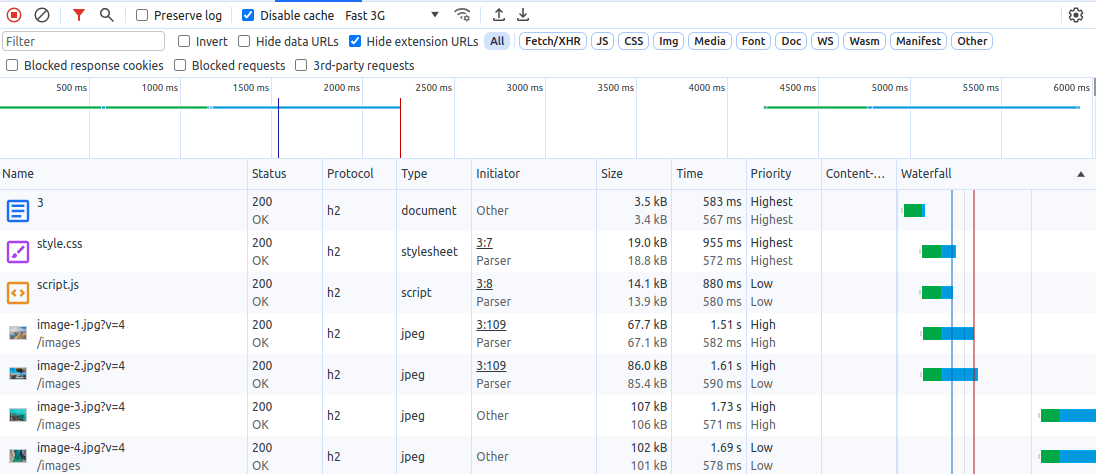Sort by Size column header

point(634,174)
